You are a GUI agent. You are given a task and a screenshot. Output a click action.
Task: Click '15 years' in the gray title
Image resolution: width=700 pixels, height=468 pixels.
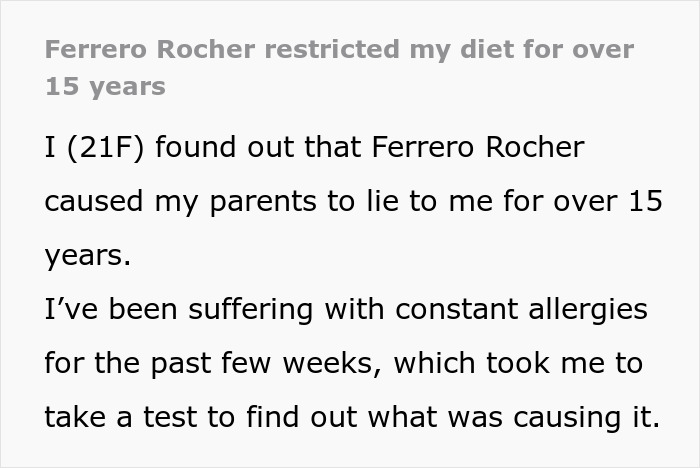104,86
